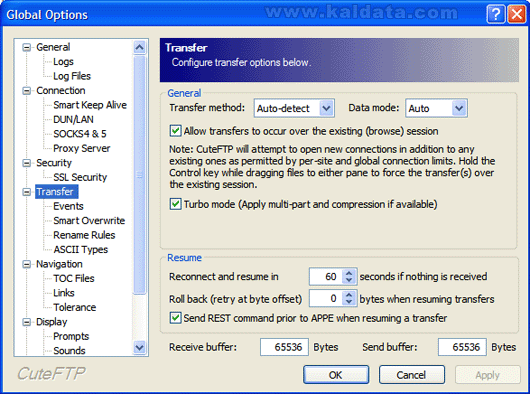Screen dimensions: 530x394
Task: Click the reconnect seconds field
Action: (x=326, y=277)
